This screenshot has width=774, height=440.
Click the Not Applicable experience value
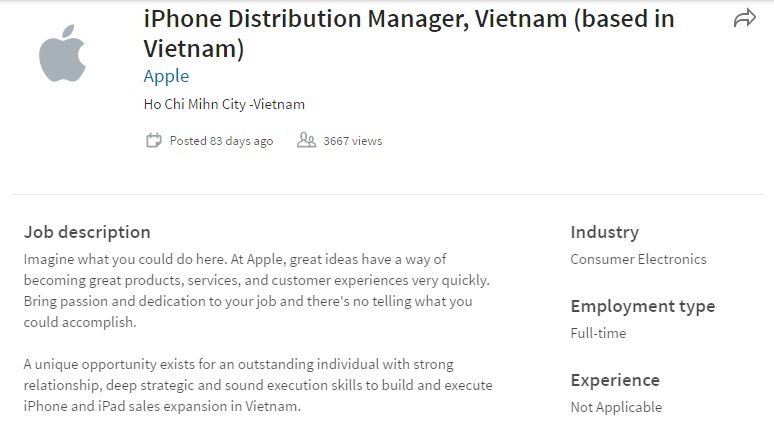[616, 407]
